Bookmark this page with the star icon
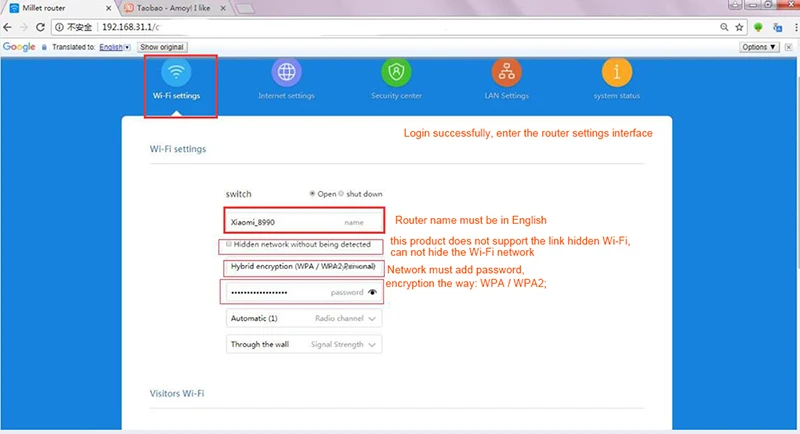This screenshot has height=434, width=800. click(x=739, y=27)
